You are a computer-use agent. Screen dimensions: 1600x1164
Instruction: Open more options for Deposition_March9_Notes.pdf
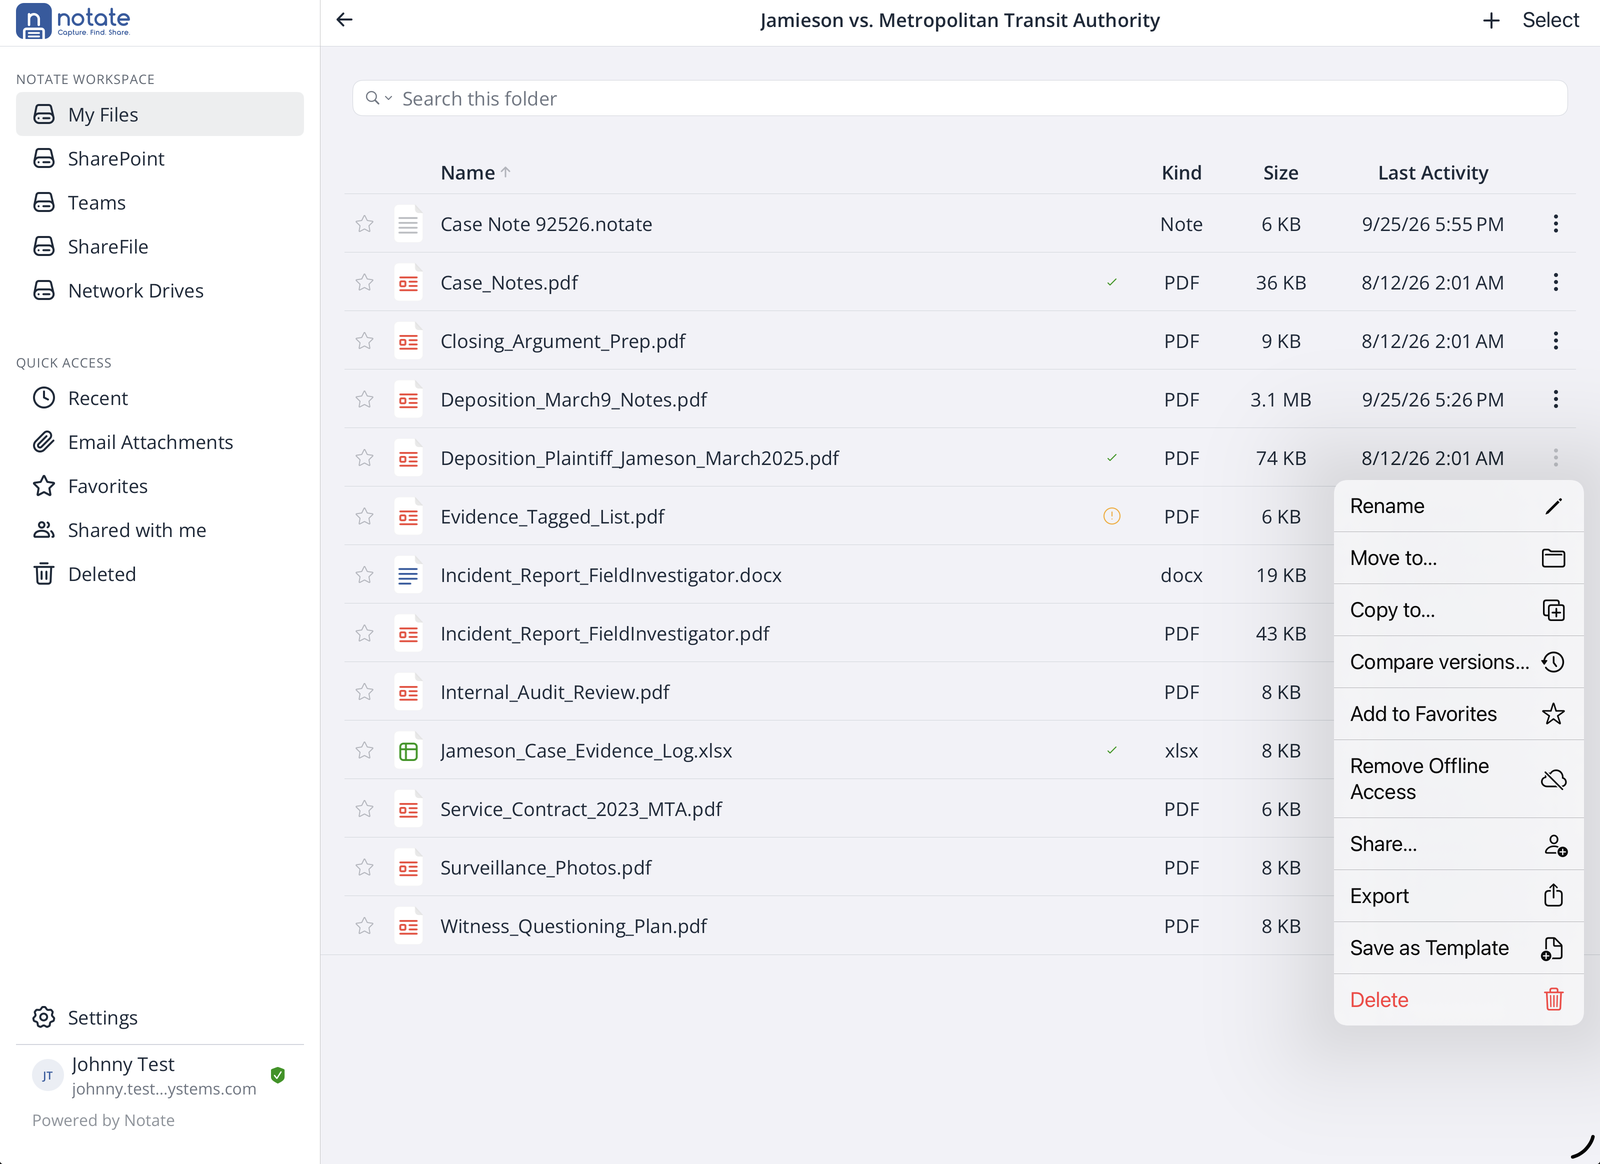click(1555, 400)
